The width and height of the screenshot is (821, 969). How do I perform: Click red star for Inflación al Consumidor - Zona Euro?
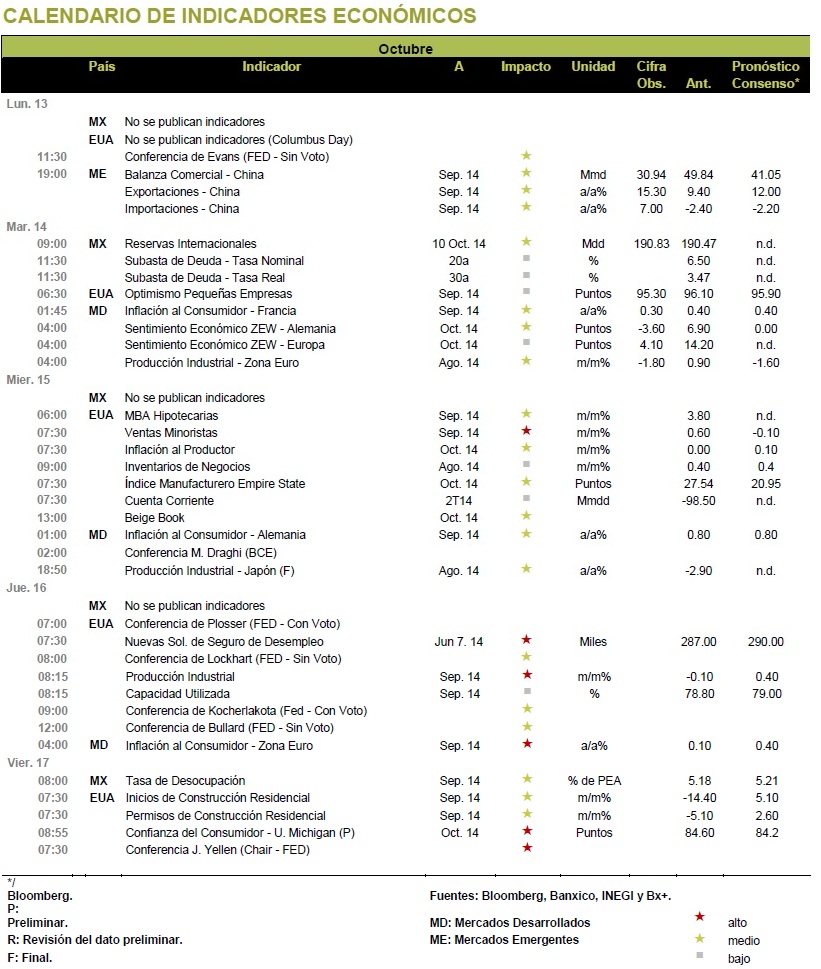tap(527, 743)
